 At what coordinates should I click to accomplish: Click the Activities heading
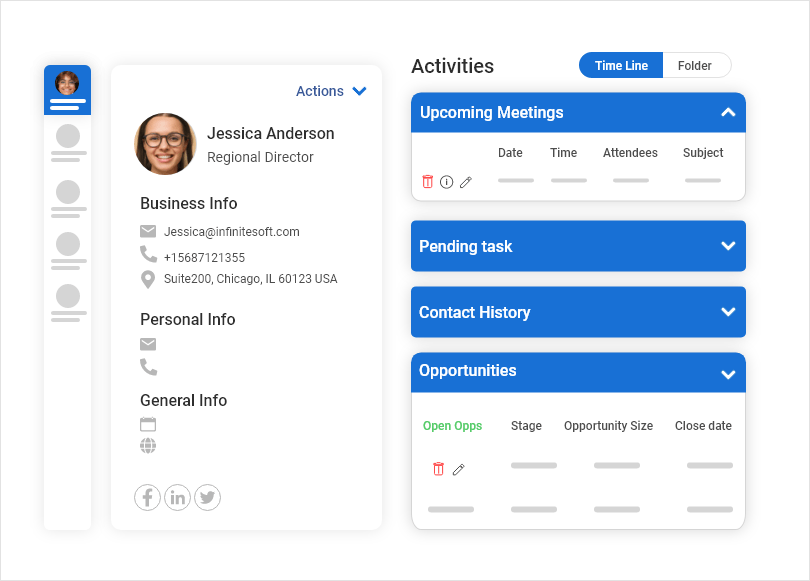[x=453, y=66]
